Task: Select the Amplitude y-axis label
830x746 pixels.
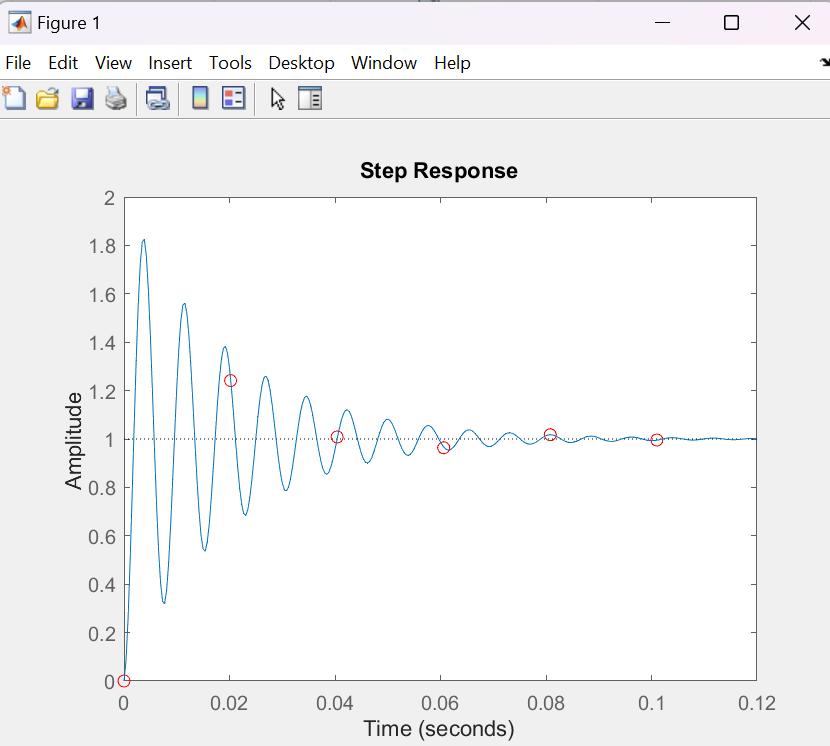Action: click(x=74, y=440)
